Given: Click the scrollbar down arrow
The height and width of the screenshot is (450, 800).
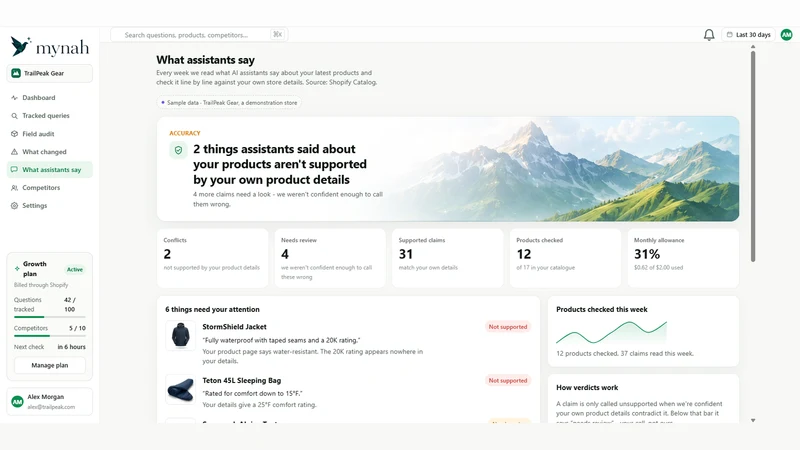Looking at the screenshot, I should (753, 420).
